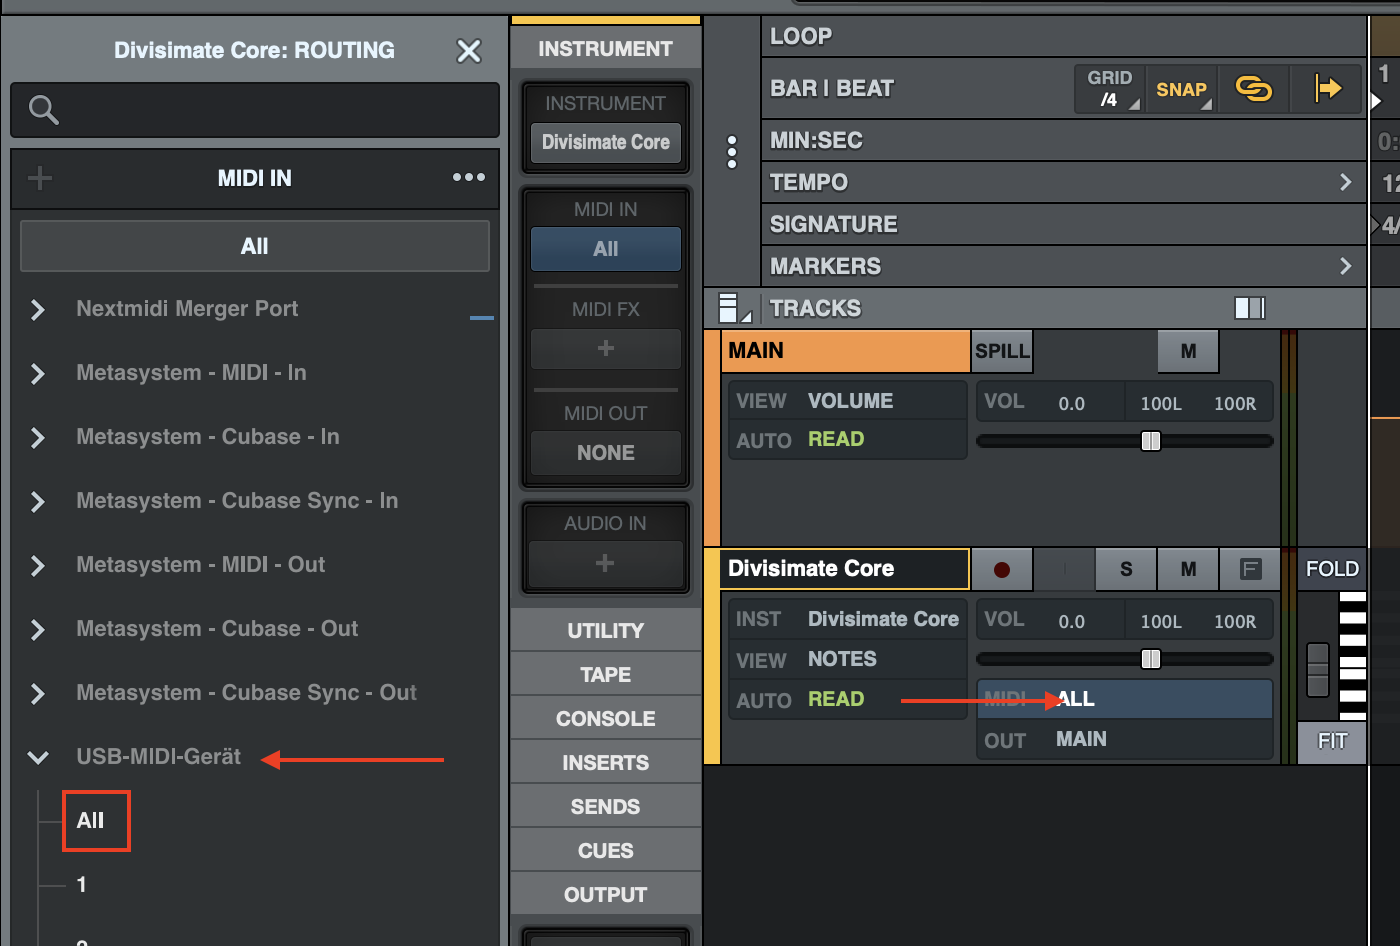
Task: Click the MAIN track volume fader handle
Action: point(1151,441)
